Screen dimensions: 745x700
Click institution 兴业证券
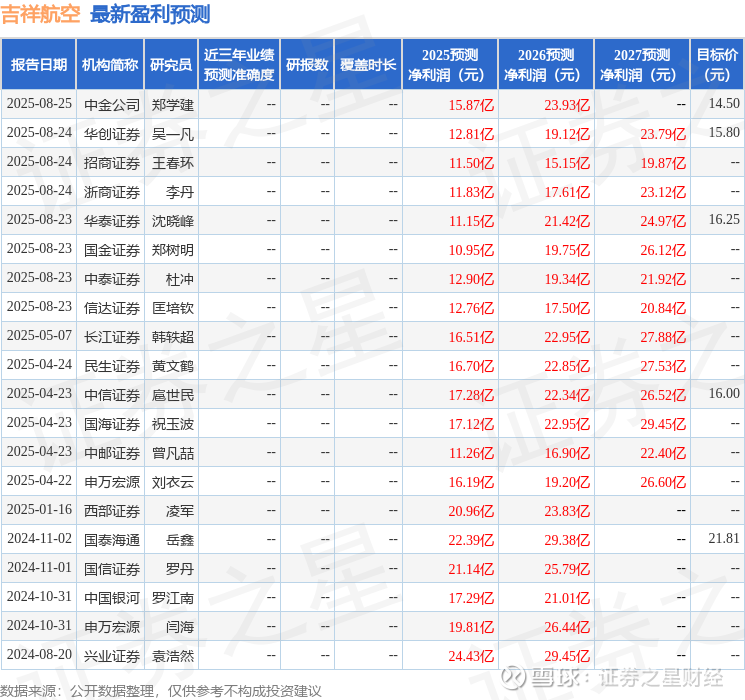112,655
